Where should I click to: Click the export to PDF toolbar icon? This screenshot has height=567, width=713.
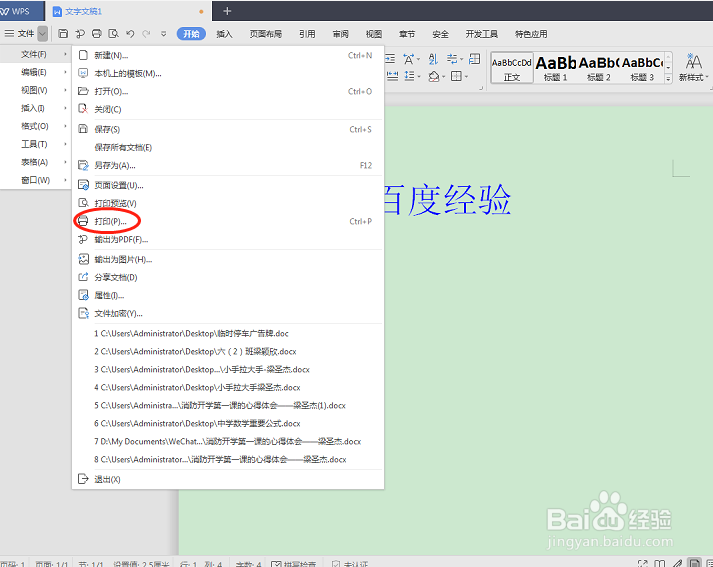[80, 34]
